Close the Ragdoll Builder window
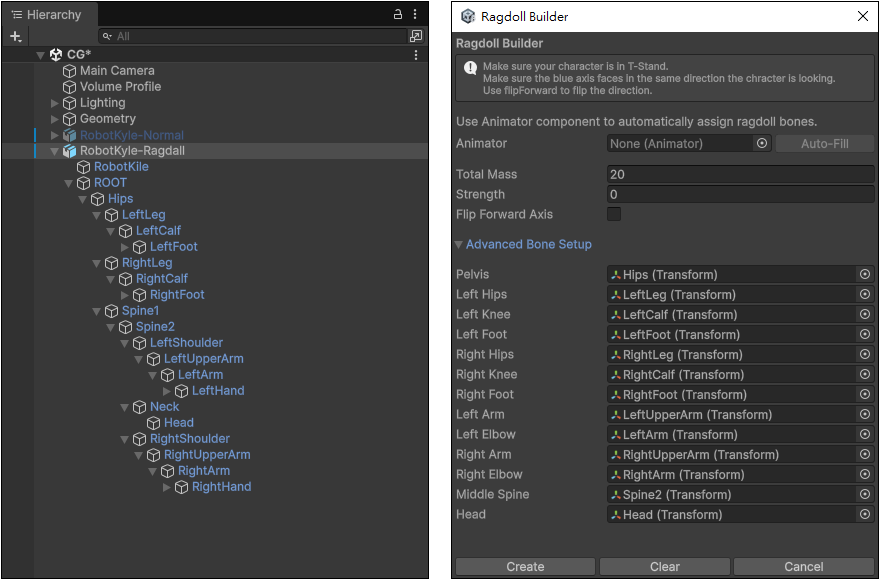The width and height of the screenshot is (880, 580). tap(863, 16)
